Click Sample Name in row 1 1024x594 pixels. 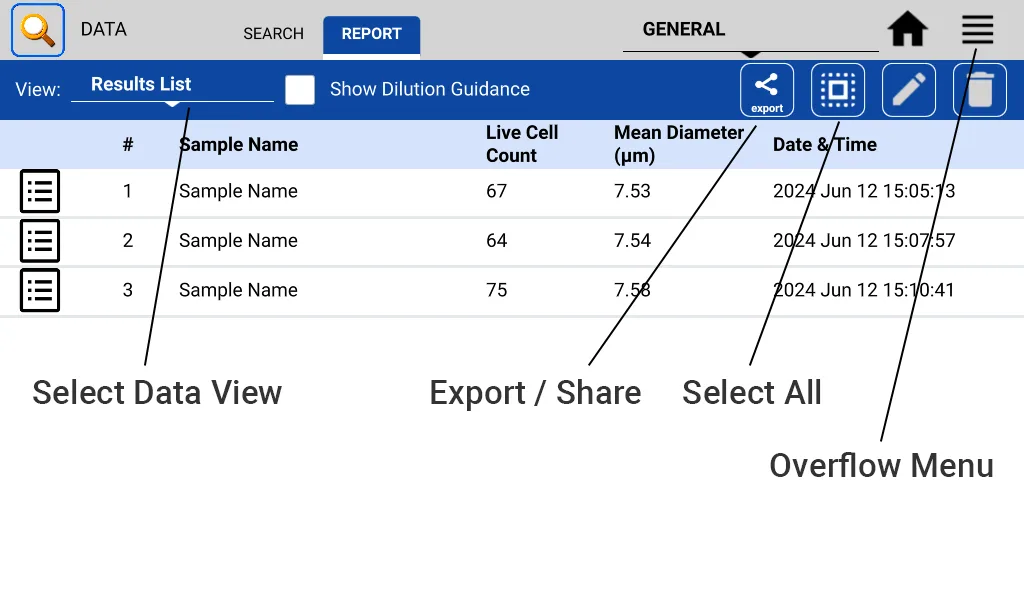pyautogui.click(x=238, y=191)
